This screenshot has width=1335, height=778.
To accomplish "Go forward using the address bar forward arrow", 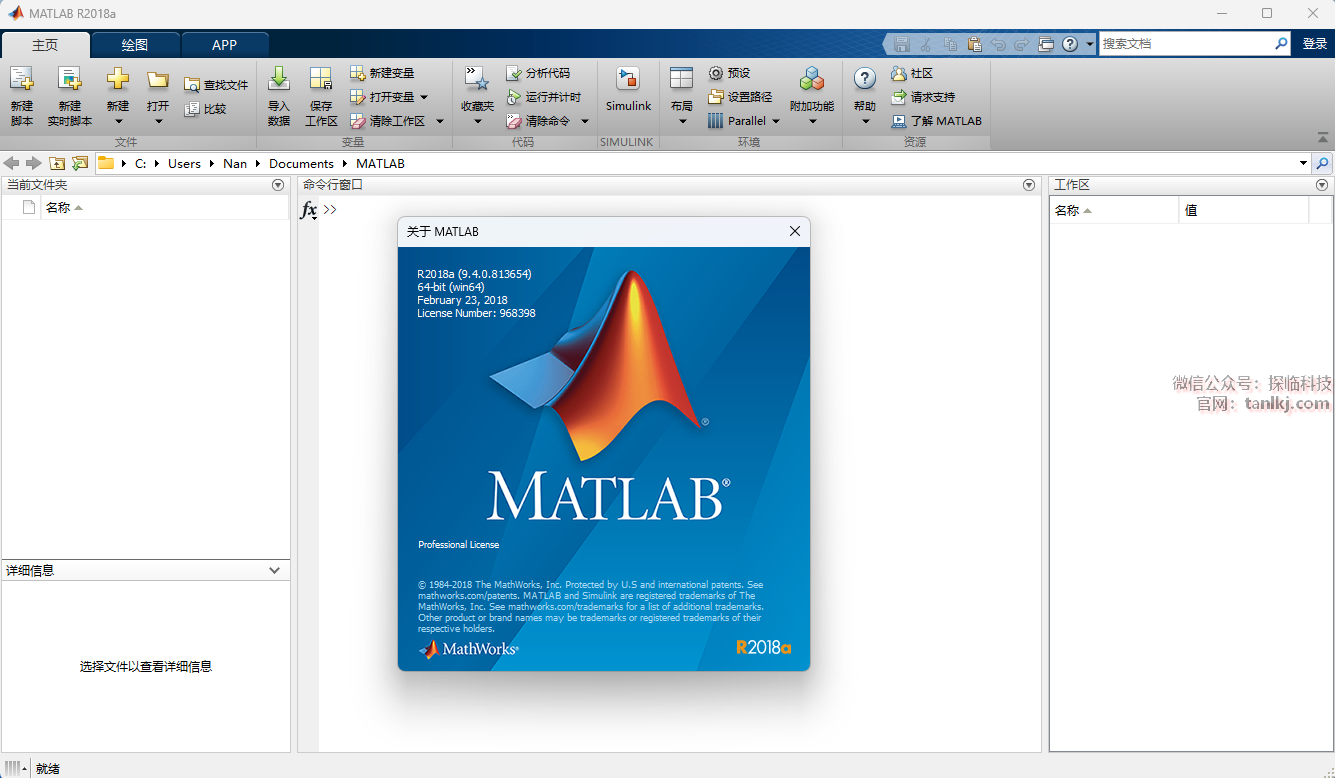I will pos(33,163).
